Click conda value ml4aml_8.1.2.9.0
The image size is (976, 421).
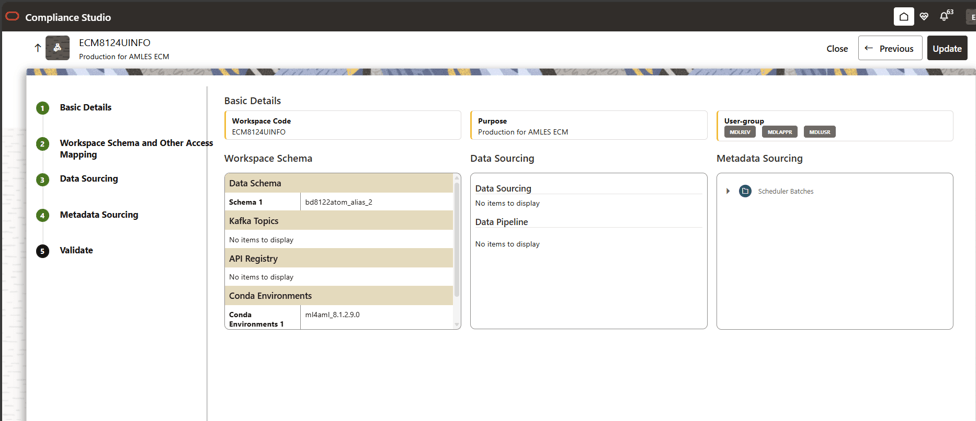tap(332, 315)
